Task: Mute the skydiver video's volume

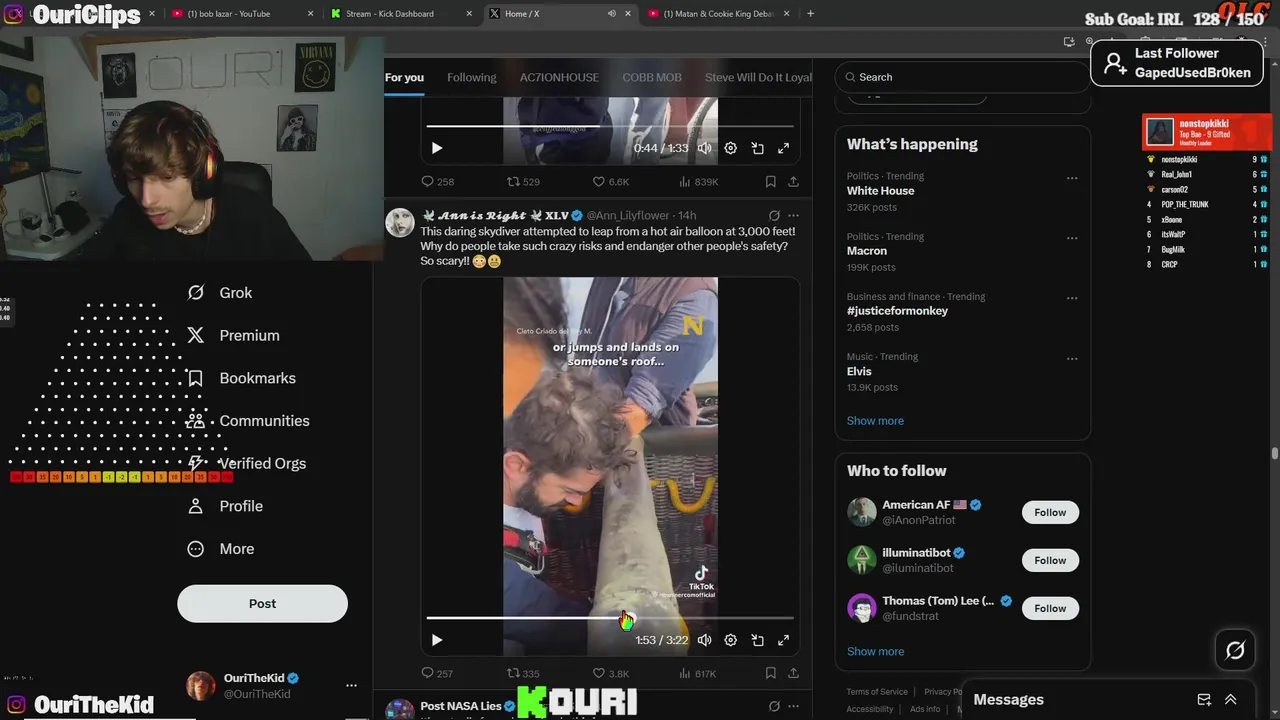Action: [x=705, y=640]
